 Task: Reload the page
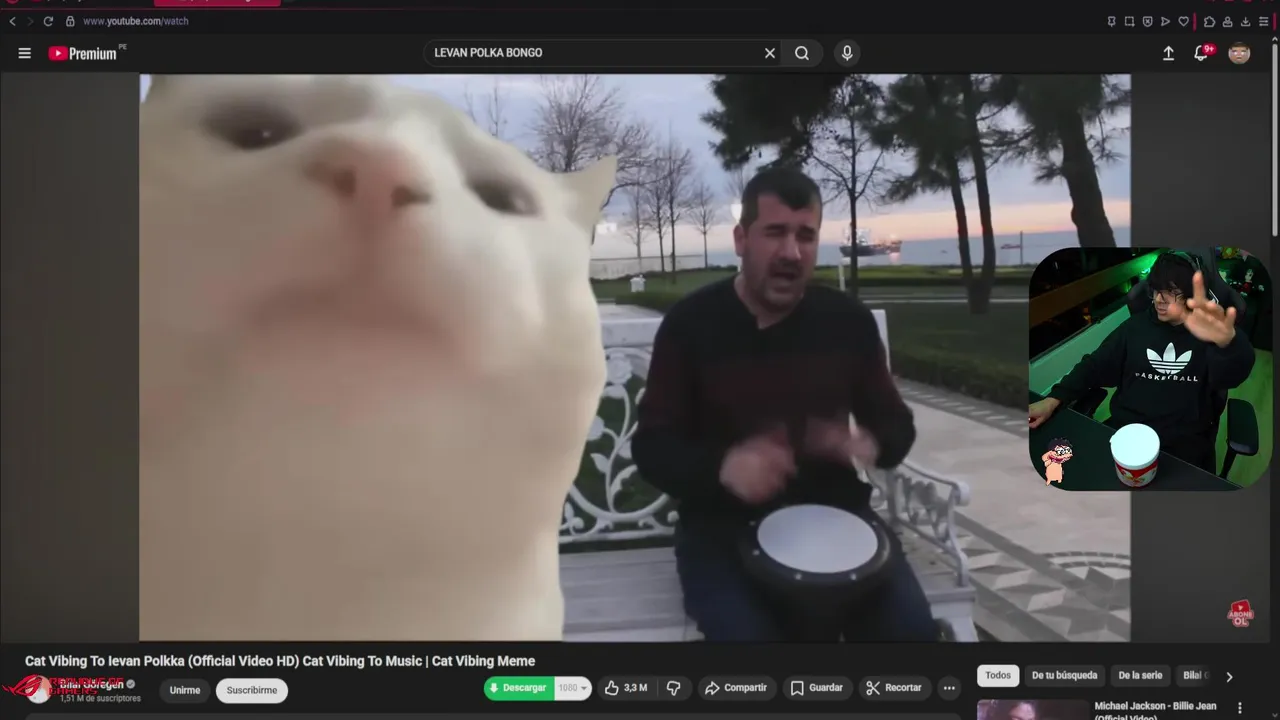[48, 21]
